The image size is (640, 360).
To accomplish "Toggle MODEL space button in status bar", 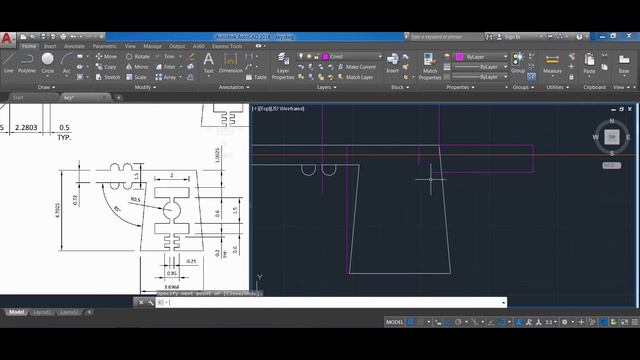I will [x=394, y=322].
